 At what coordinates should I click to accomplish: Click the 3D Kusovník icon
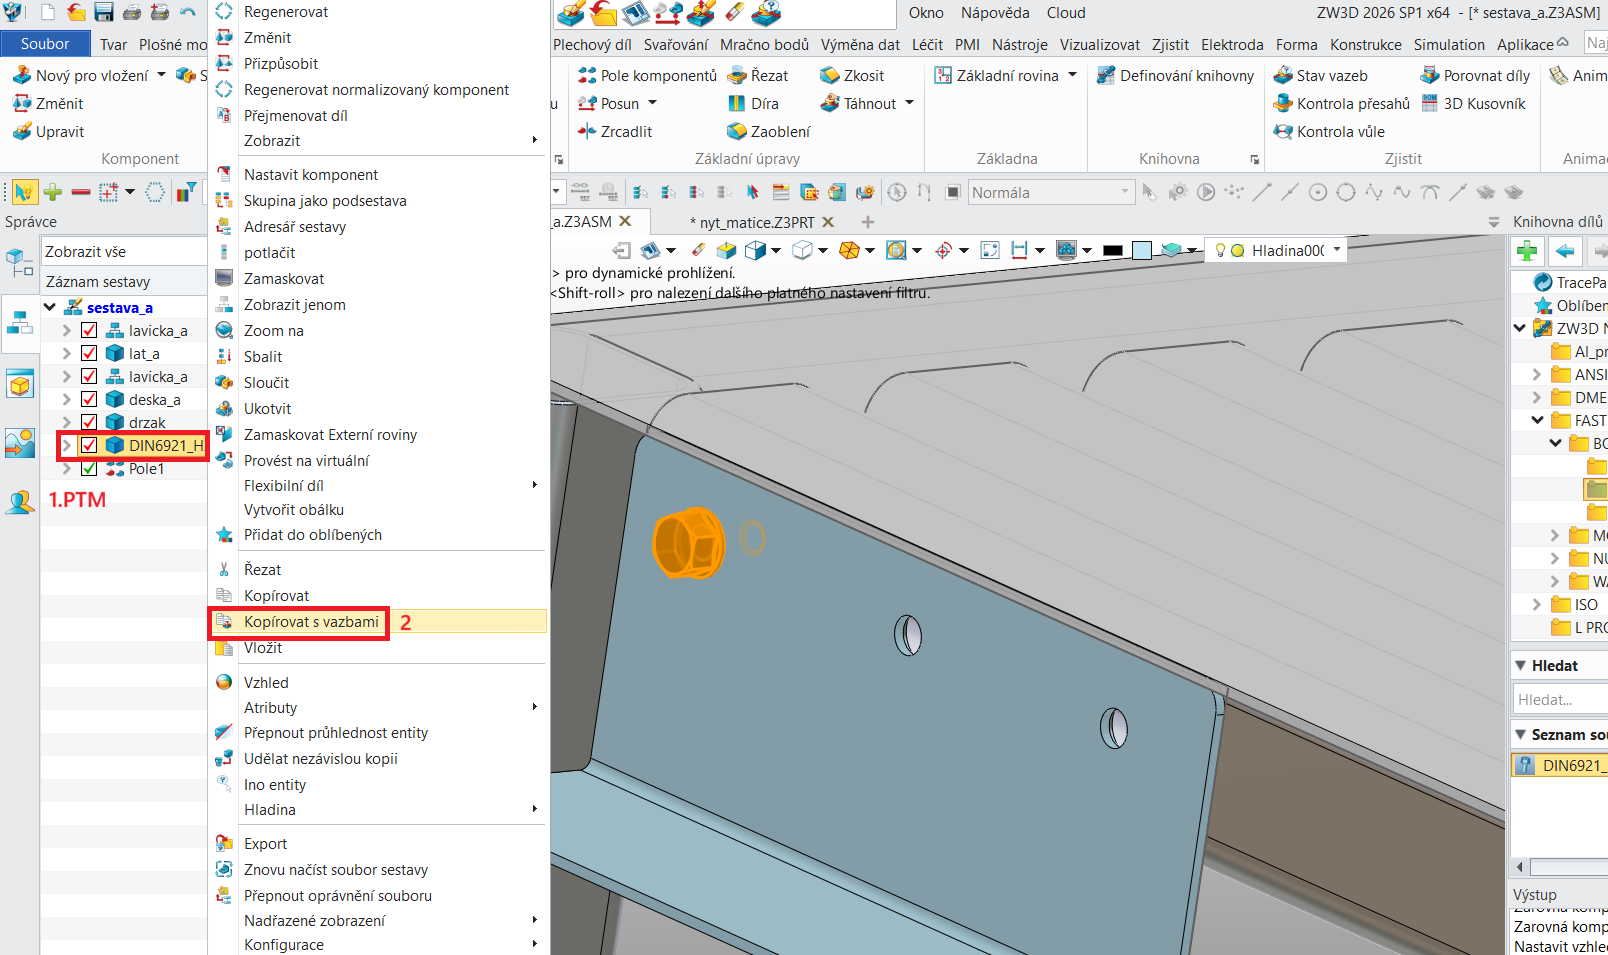(1430, 104)
